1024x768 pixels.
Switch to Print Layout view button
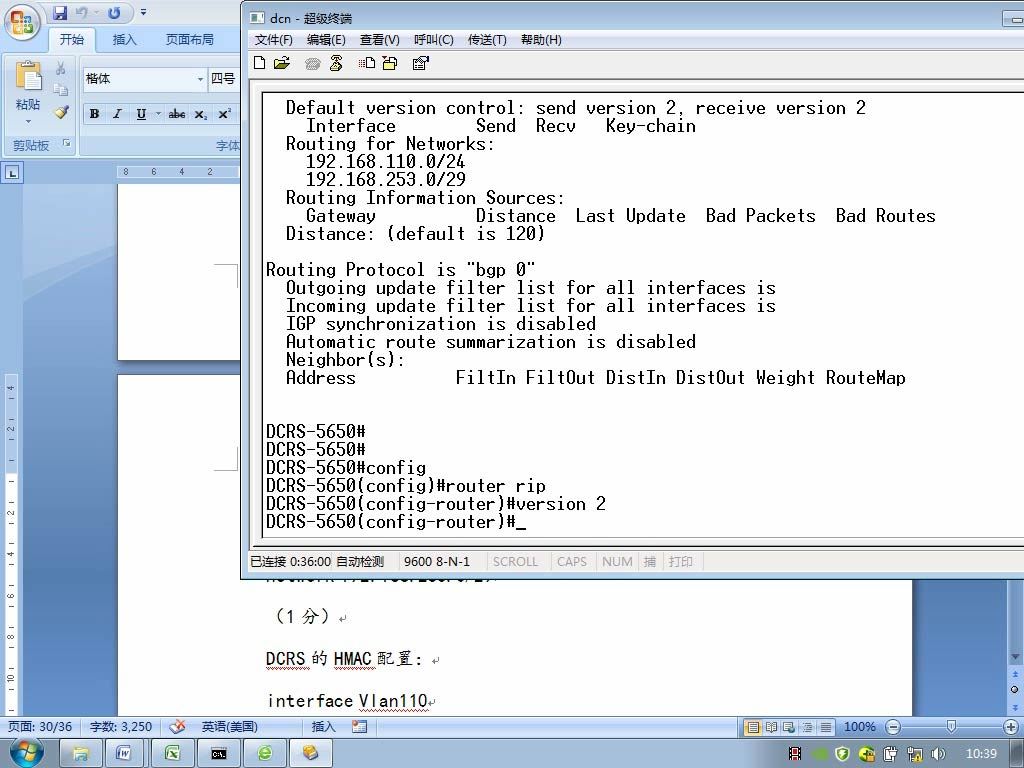(753, 726)
